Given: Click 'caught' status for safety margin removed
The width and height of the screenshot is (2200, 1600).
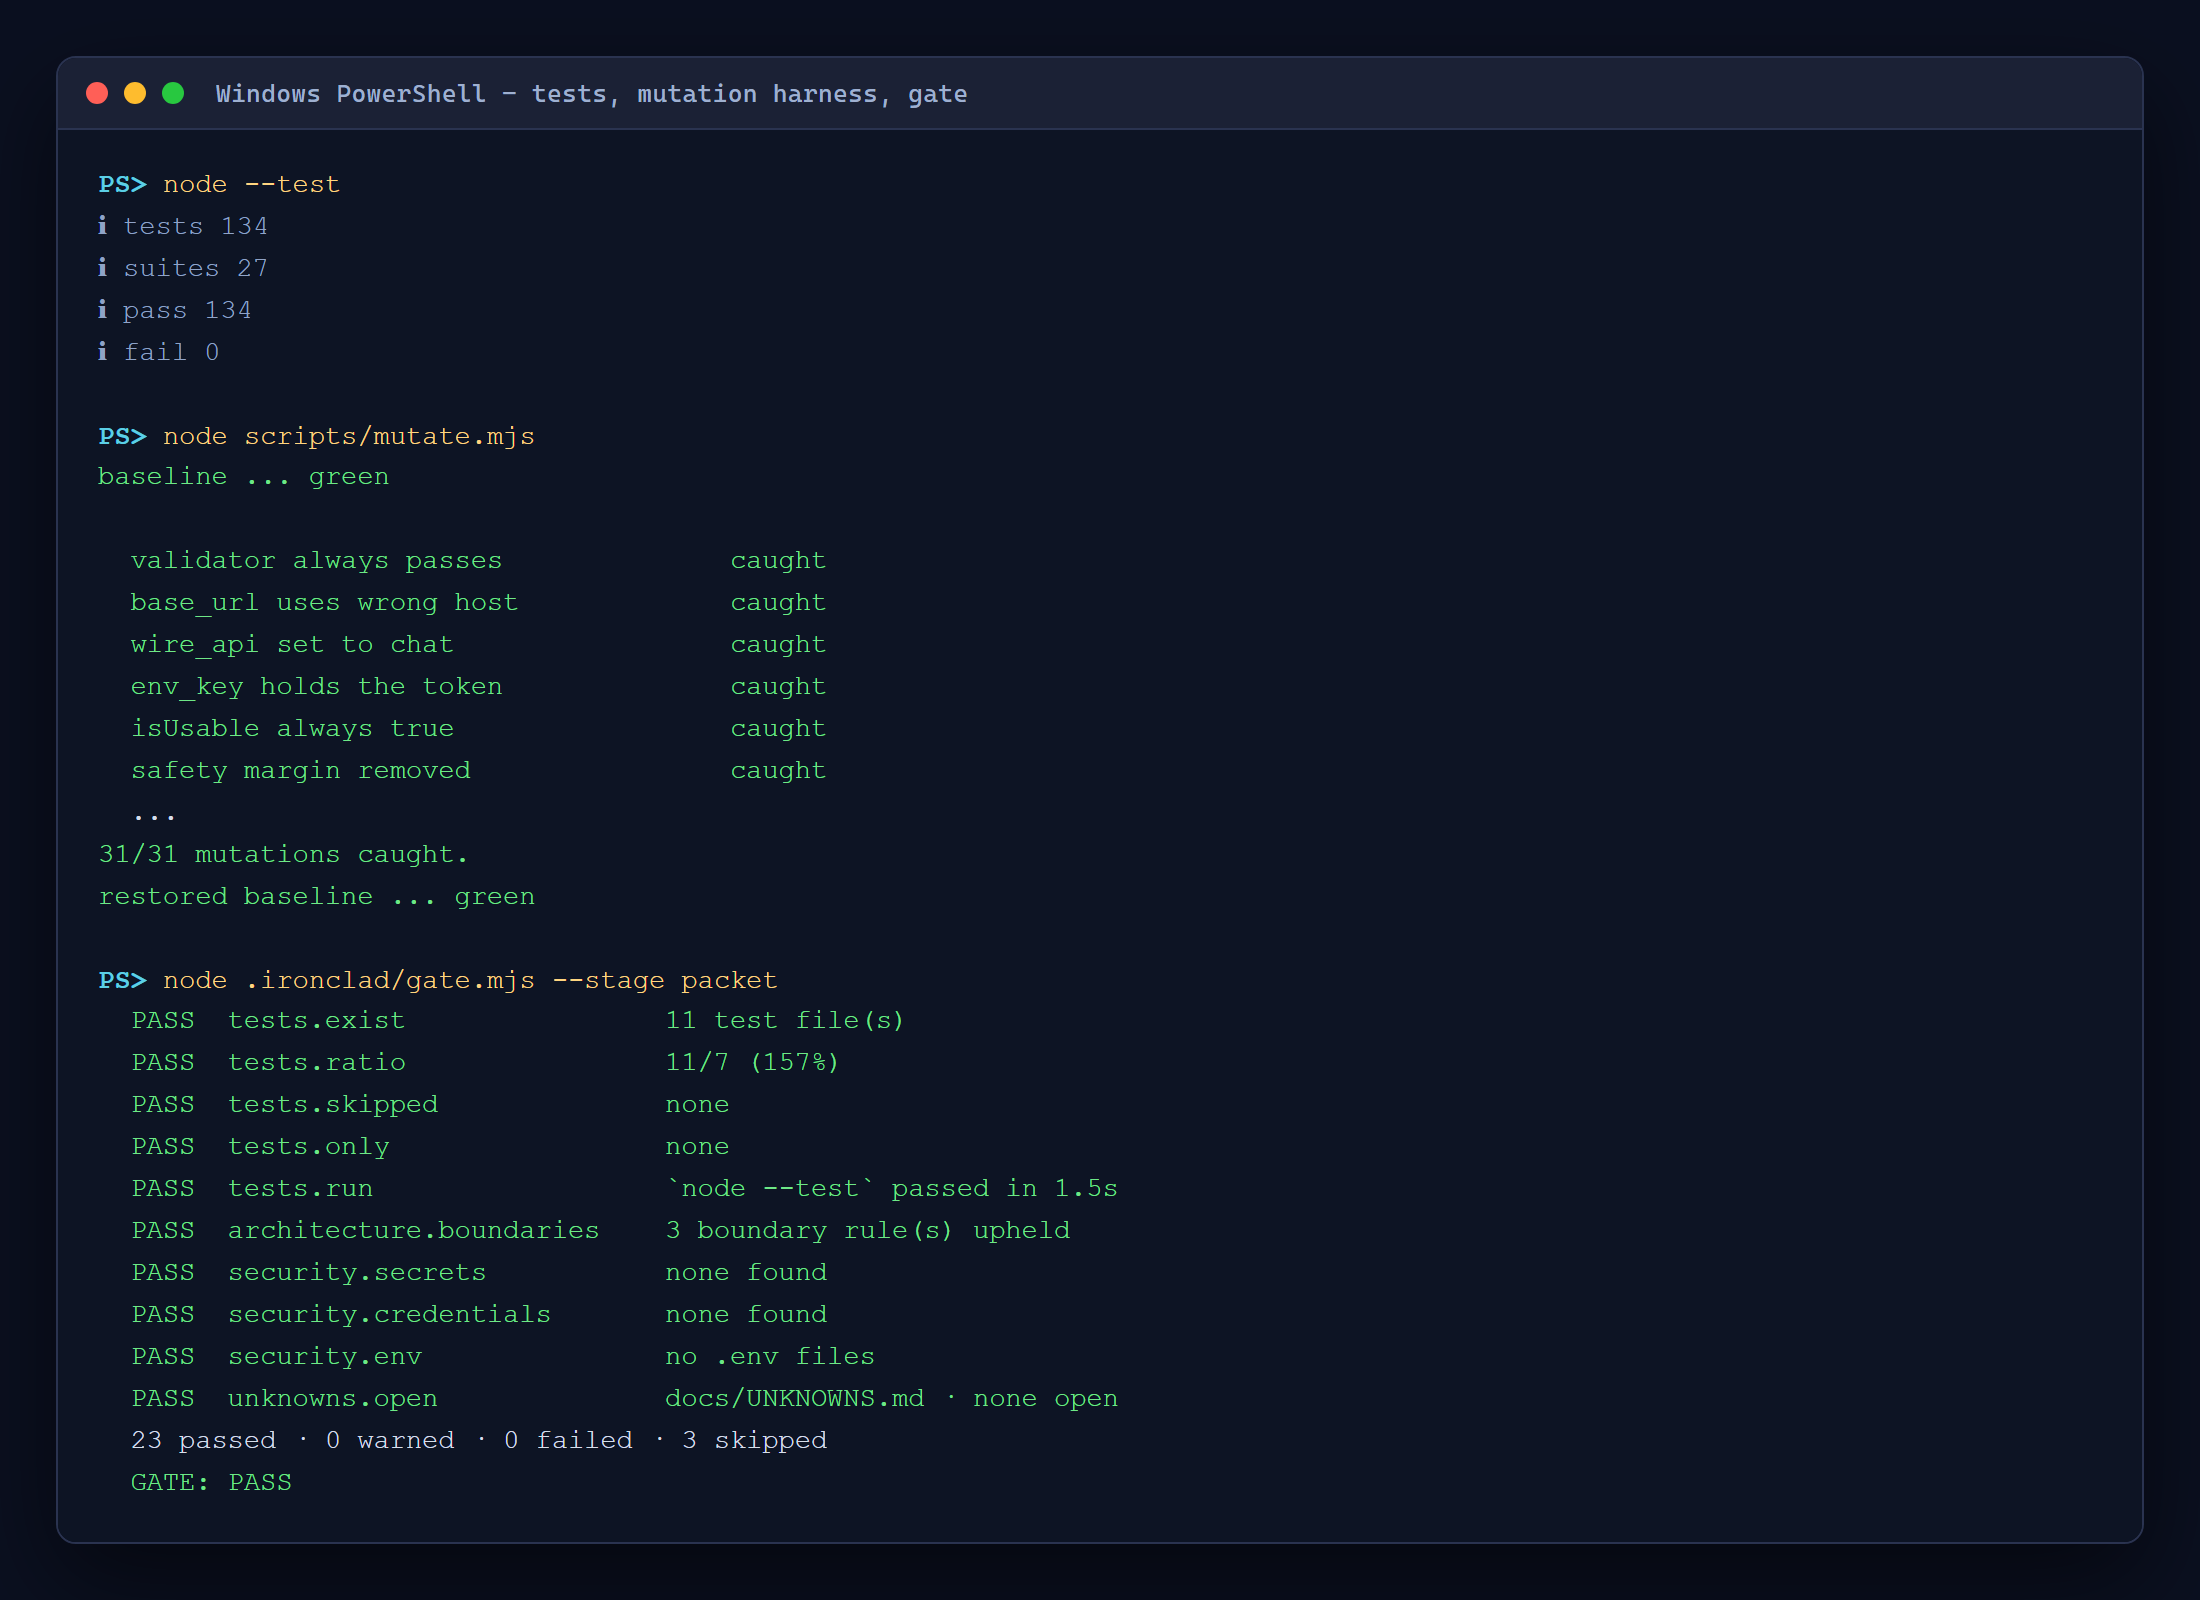Looking at the screenshot, I should point(778,770).
